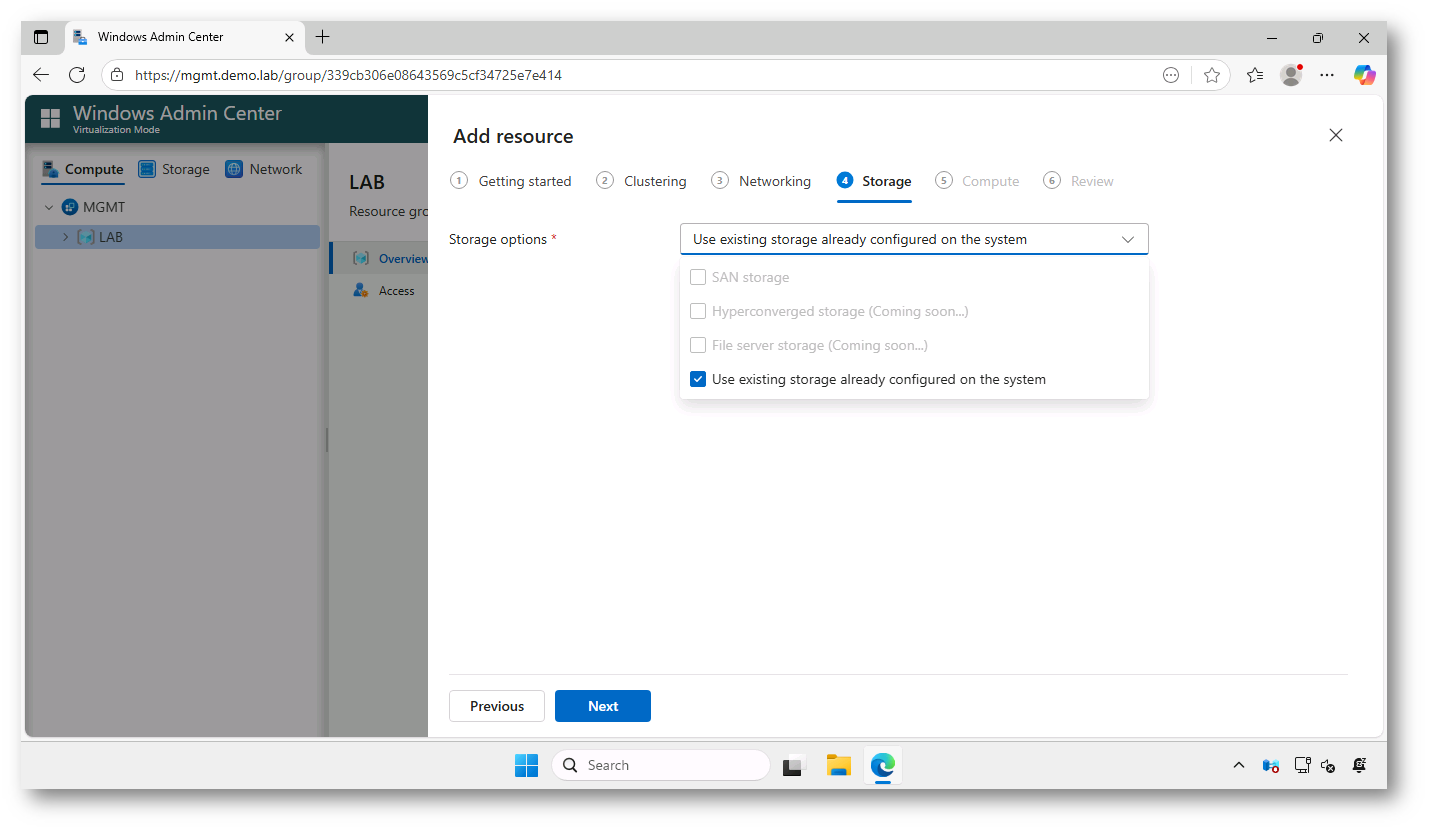Close the Add resource panel
Image resolution: width=1429 pixels, height=831 pixels.
[x=1335, y=135]
